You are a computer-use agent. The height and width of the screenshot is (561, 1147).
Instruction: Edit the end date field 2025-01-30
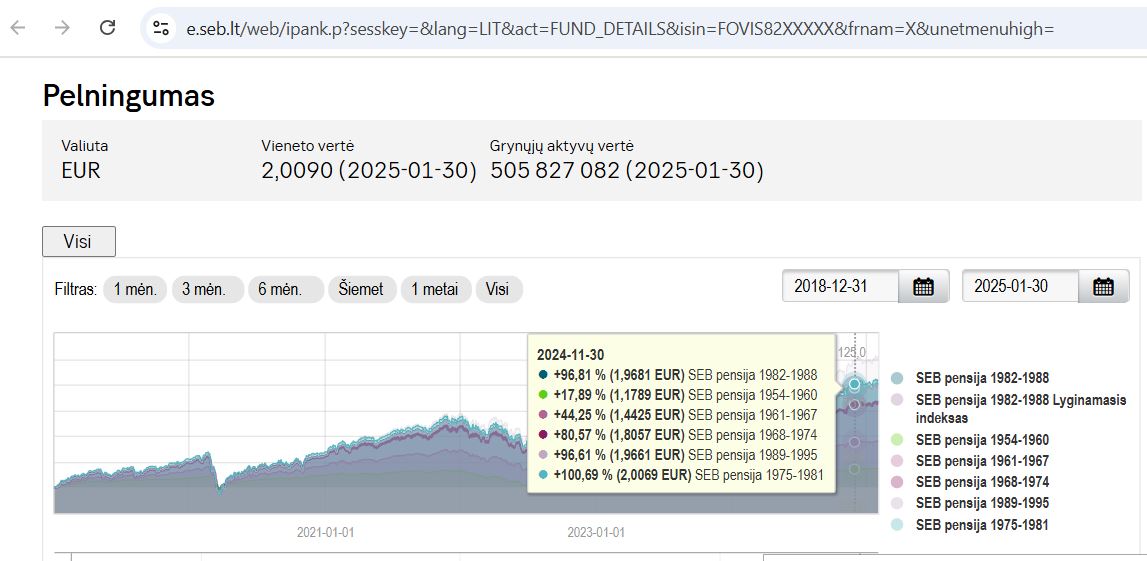1020,286
